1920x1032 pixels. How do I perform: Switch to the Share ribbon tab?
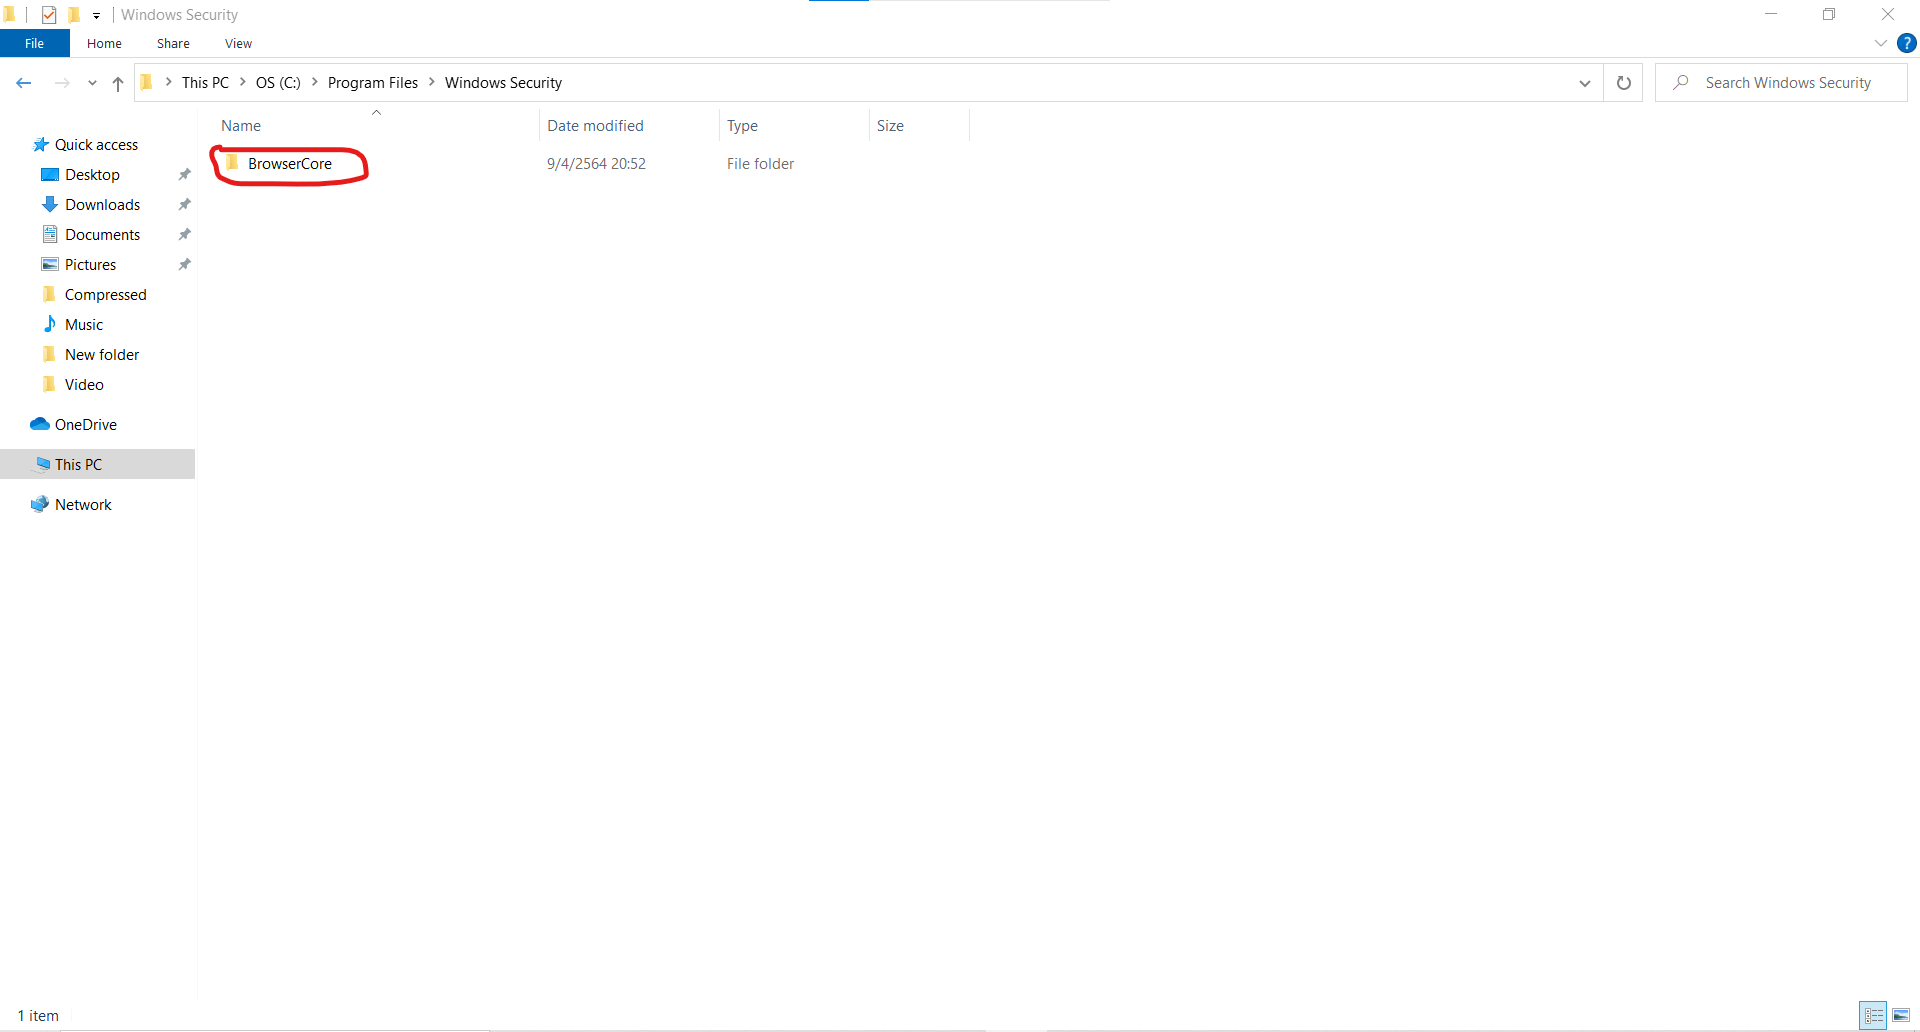[x=173, y=43]
